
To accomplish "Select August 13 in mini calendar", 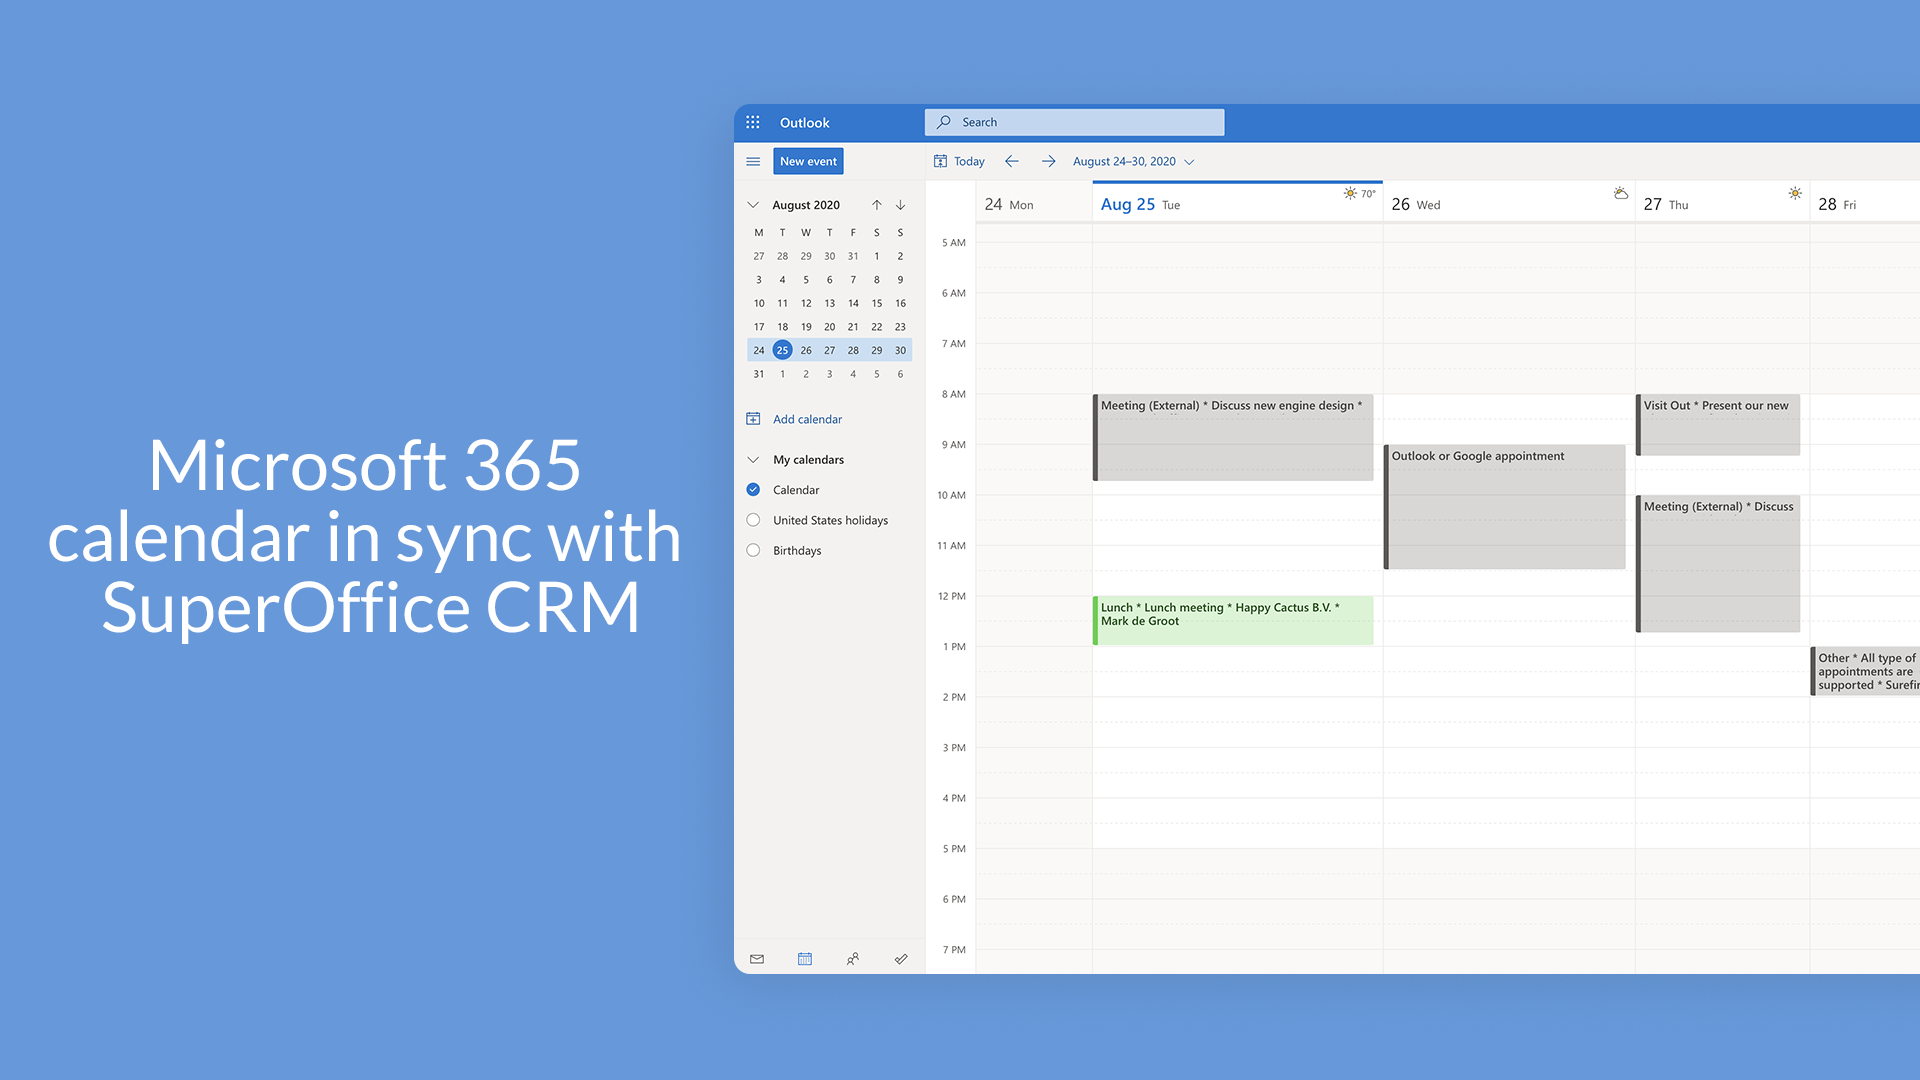I will 829,303.
